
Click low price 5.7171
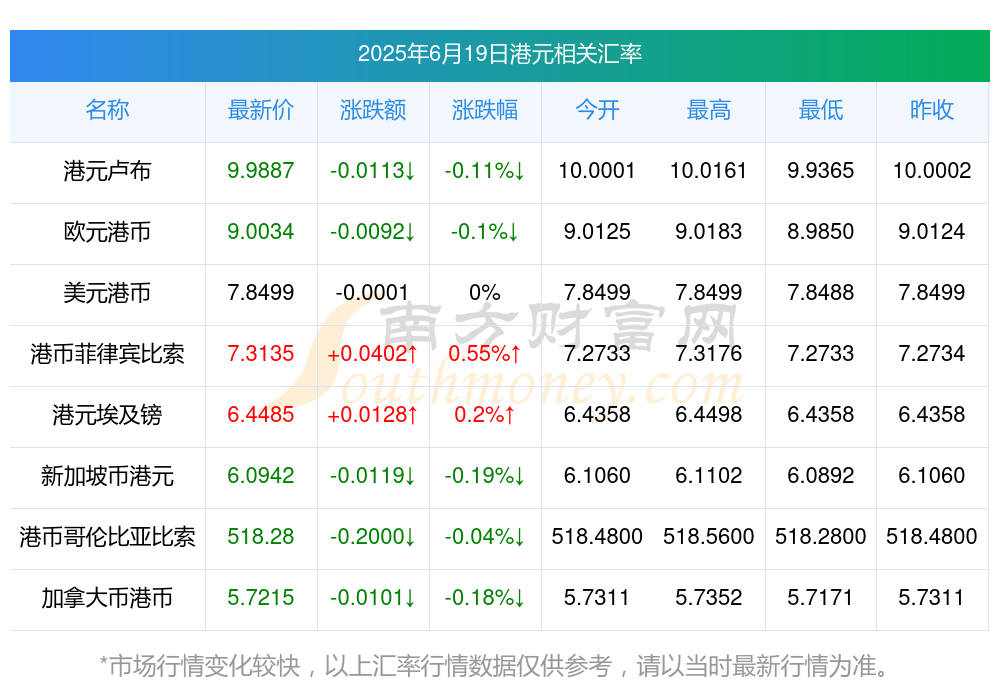(x=821, y=598)
